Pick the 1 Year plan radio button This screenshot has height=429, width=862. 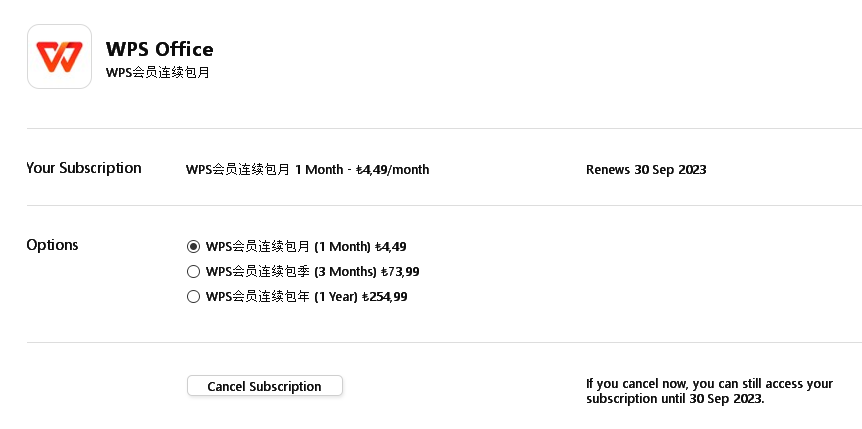(x=194, y=296)
